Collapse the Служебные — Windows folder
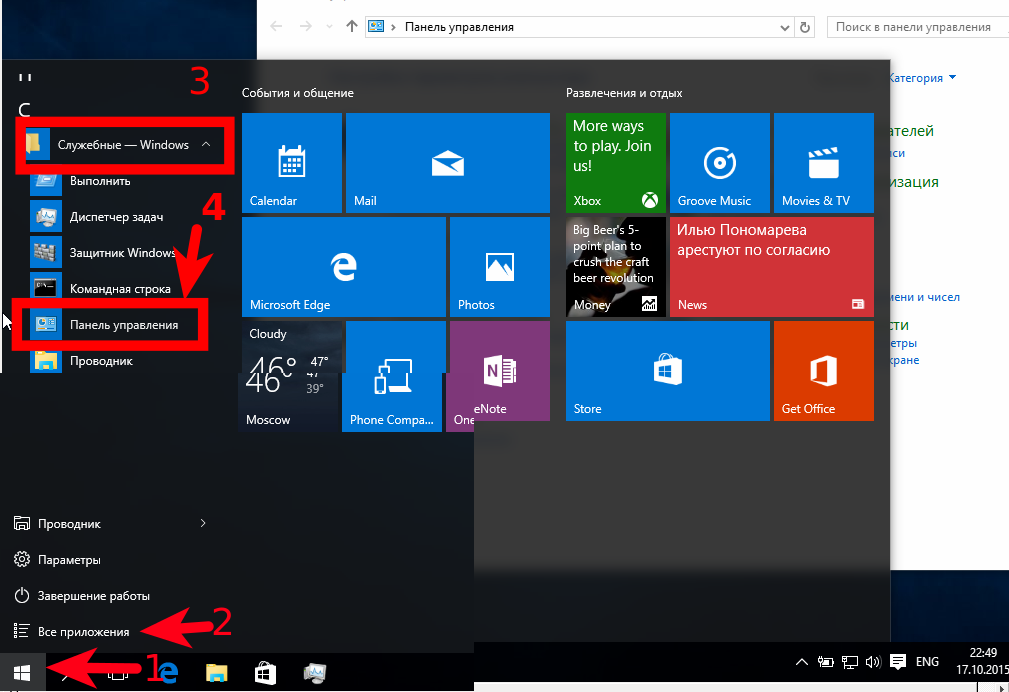This screenshot has width=1009, height=692. tap(206, 145)
